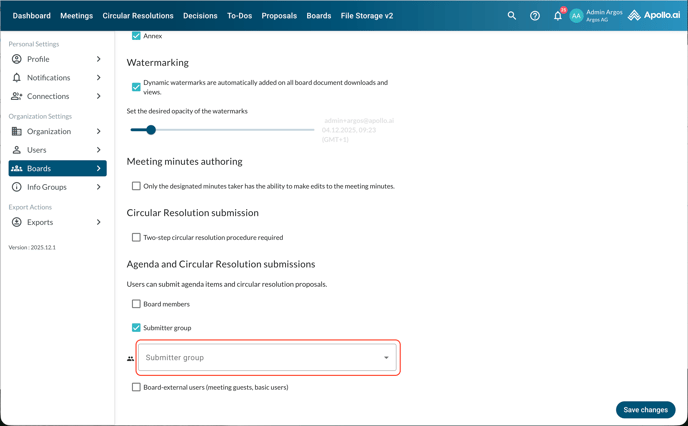The width and height of the screenshot is (688, 426).
Task: Open the Circular Resolutions menu
Action: tap(138, 16)
